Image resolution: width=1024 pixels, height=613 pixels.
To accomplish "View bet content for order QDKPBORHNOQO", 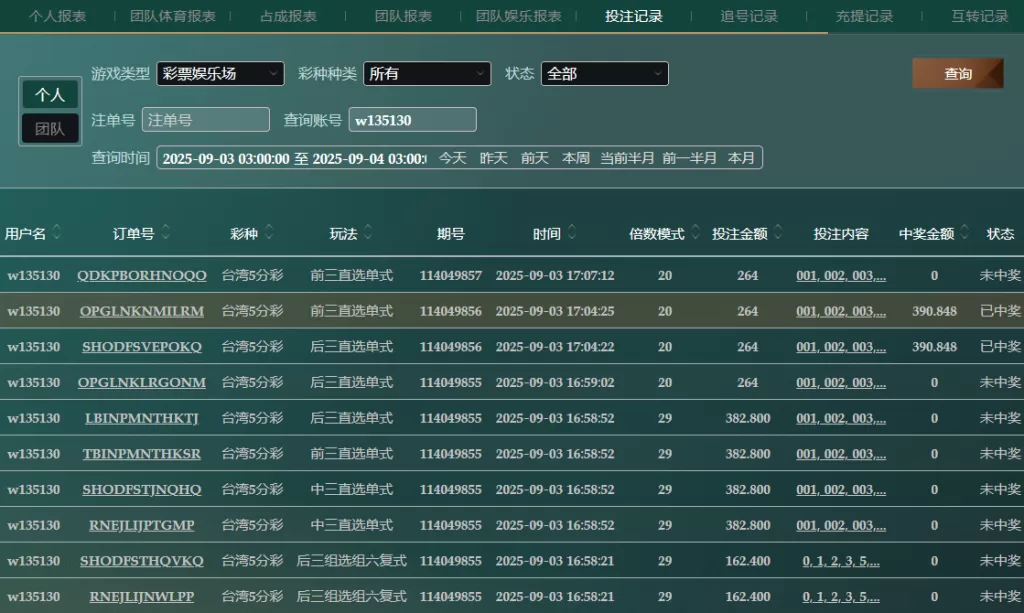I will pos(841,275).
